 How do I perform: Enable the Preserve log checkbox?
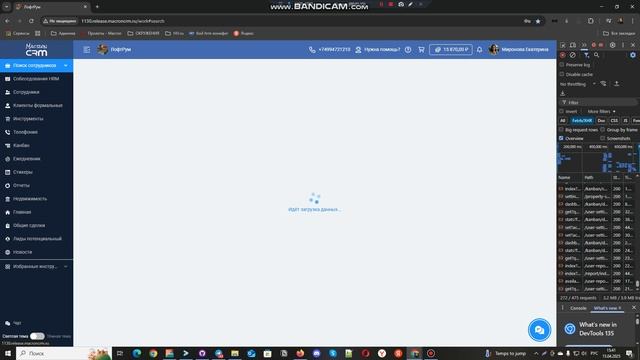pyautogui.click(x=562, y=65)
